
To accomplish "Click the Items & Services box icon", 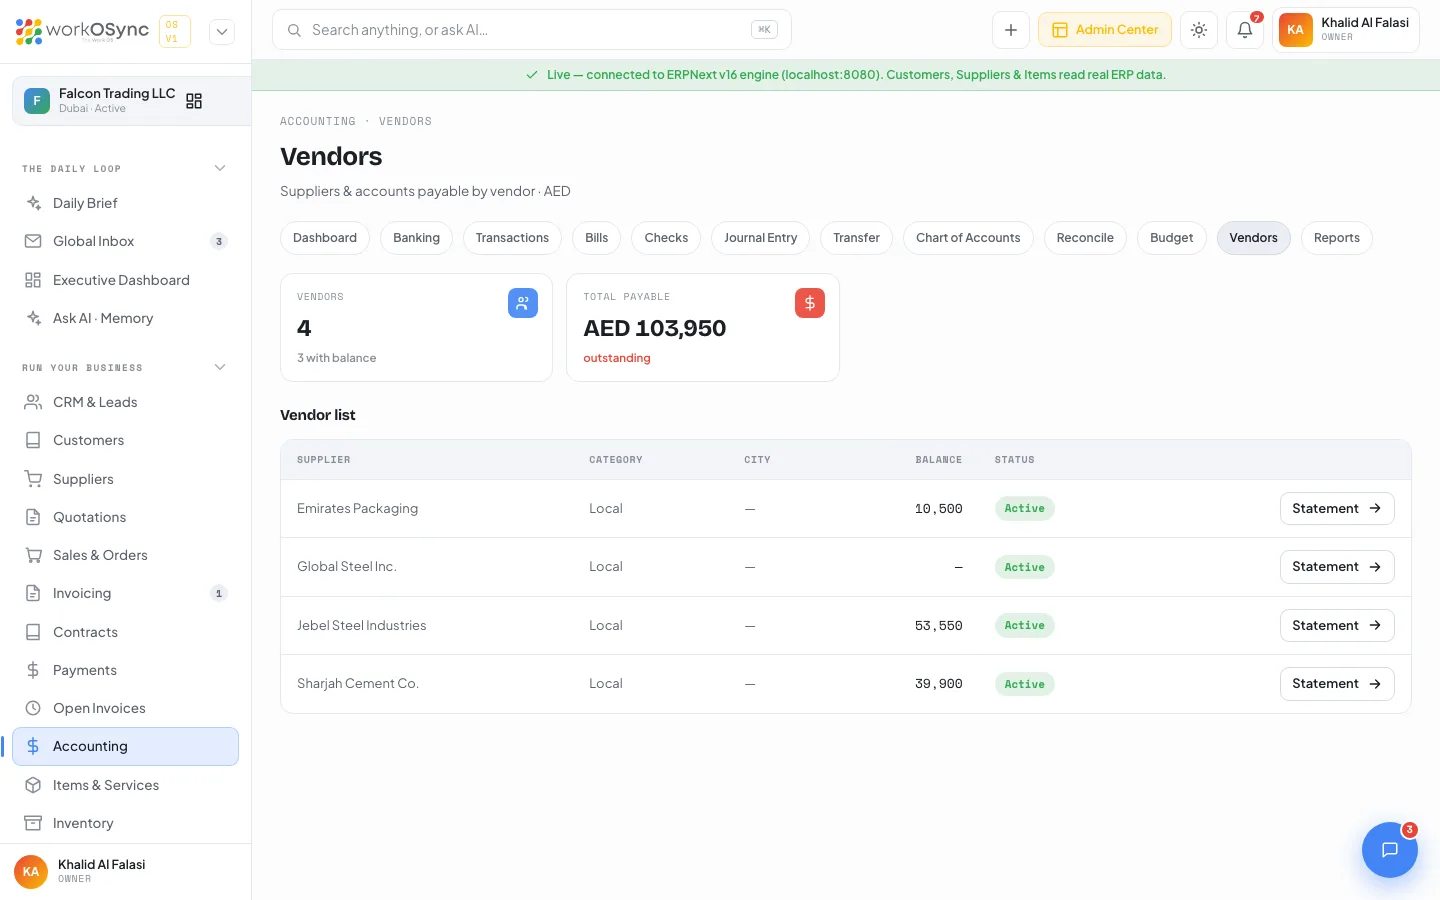I will [x=33, y=785].
